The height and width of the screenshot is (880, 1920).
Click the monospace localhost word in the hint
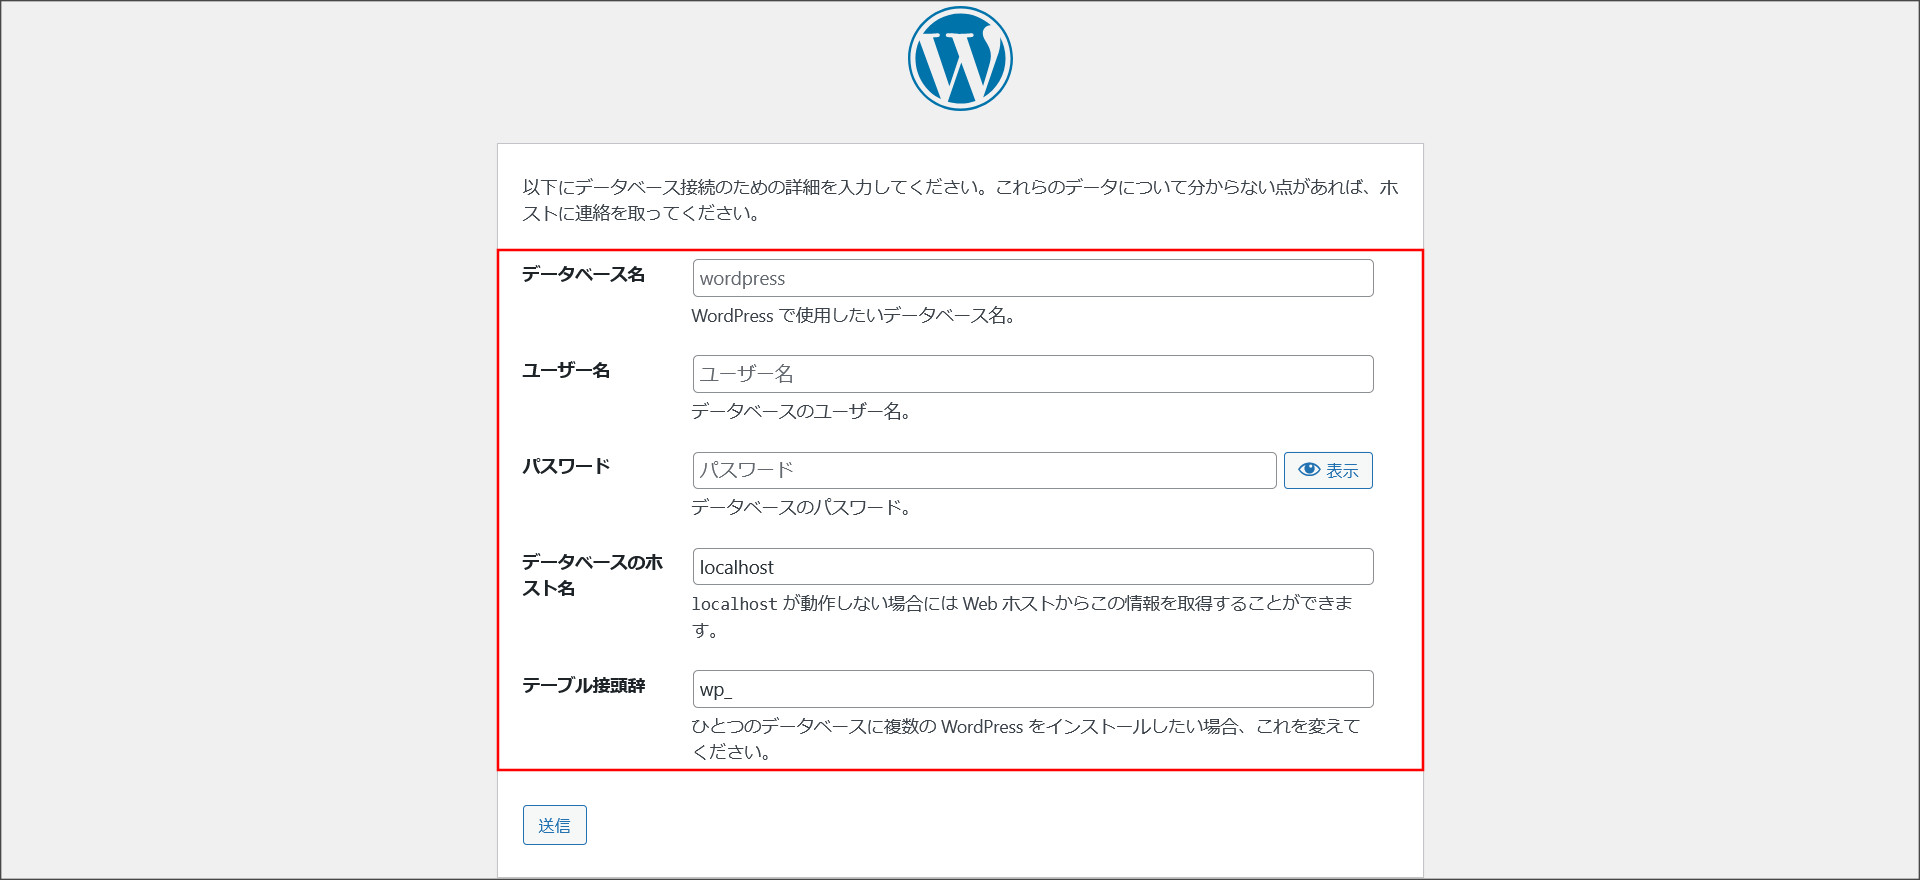[734, 604]
